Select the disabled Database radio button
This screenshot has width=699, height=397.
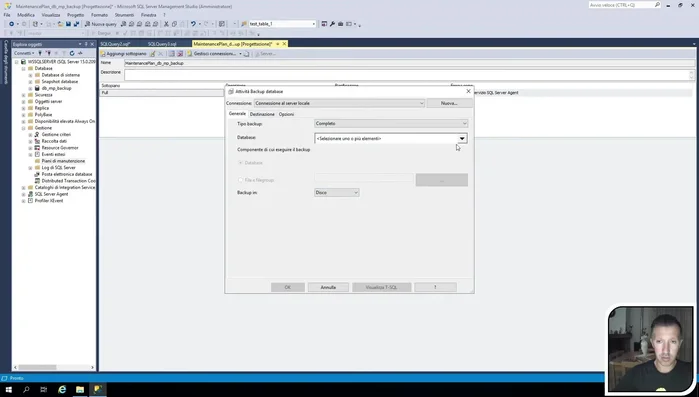(x=241, y=163)
